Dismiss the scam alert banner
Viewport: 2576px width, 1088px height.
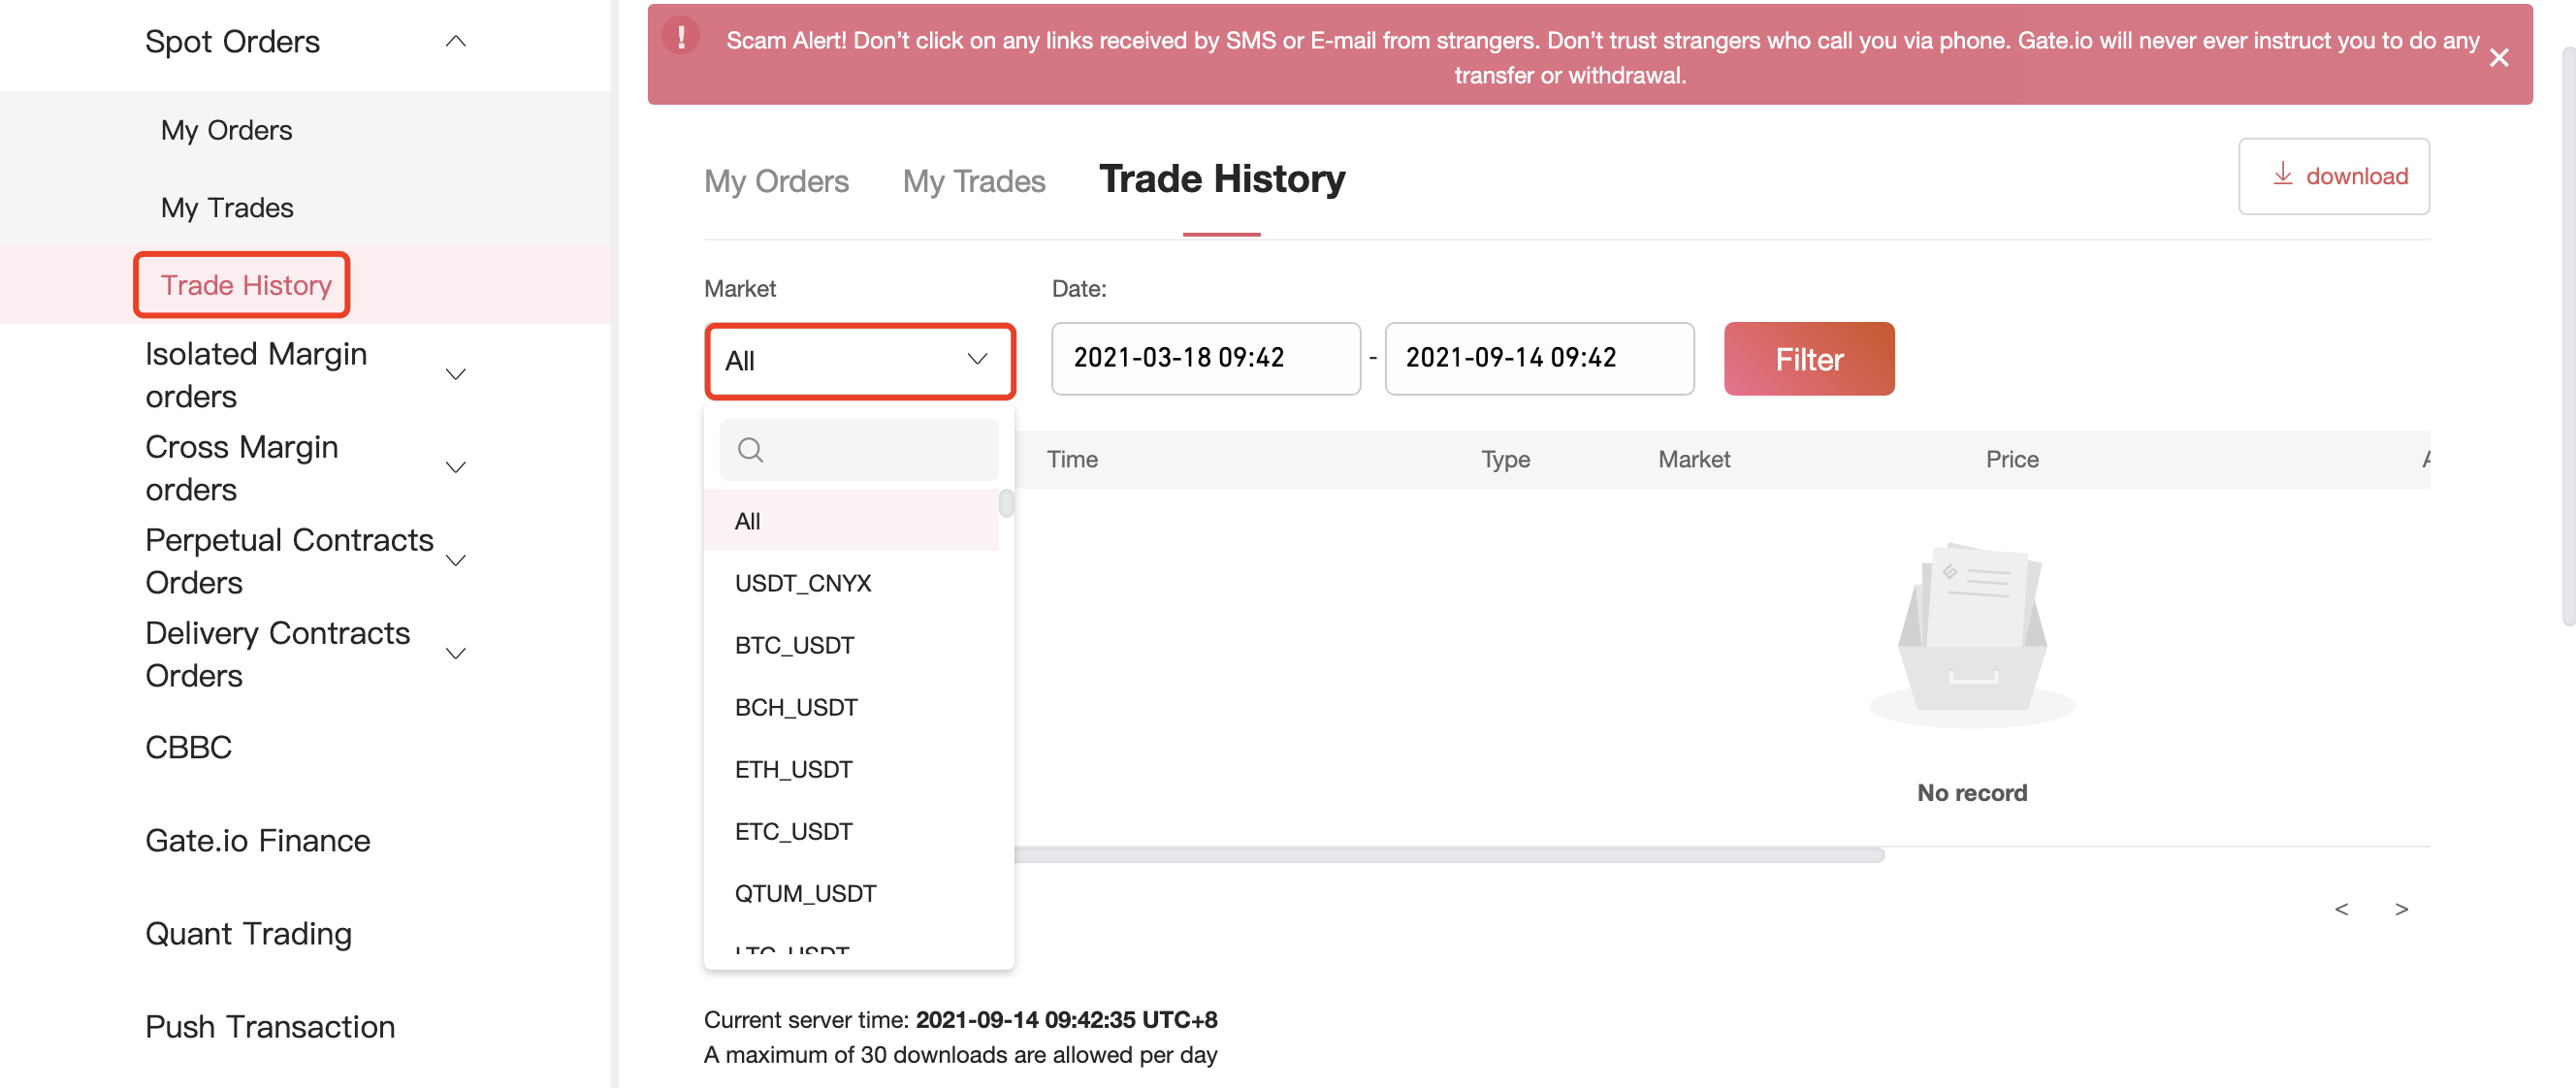[2498, 58]
